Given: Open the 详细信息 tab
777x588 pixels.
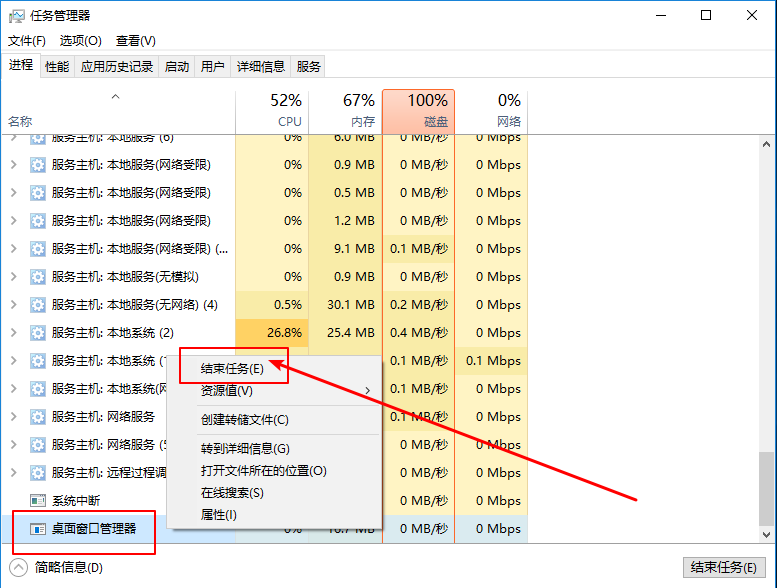Looking at the screenshot, I should pyautogui.click(x=261, y=67).
